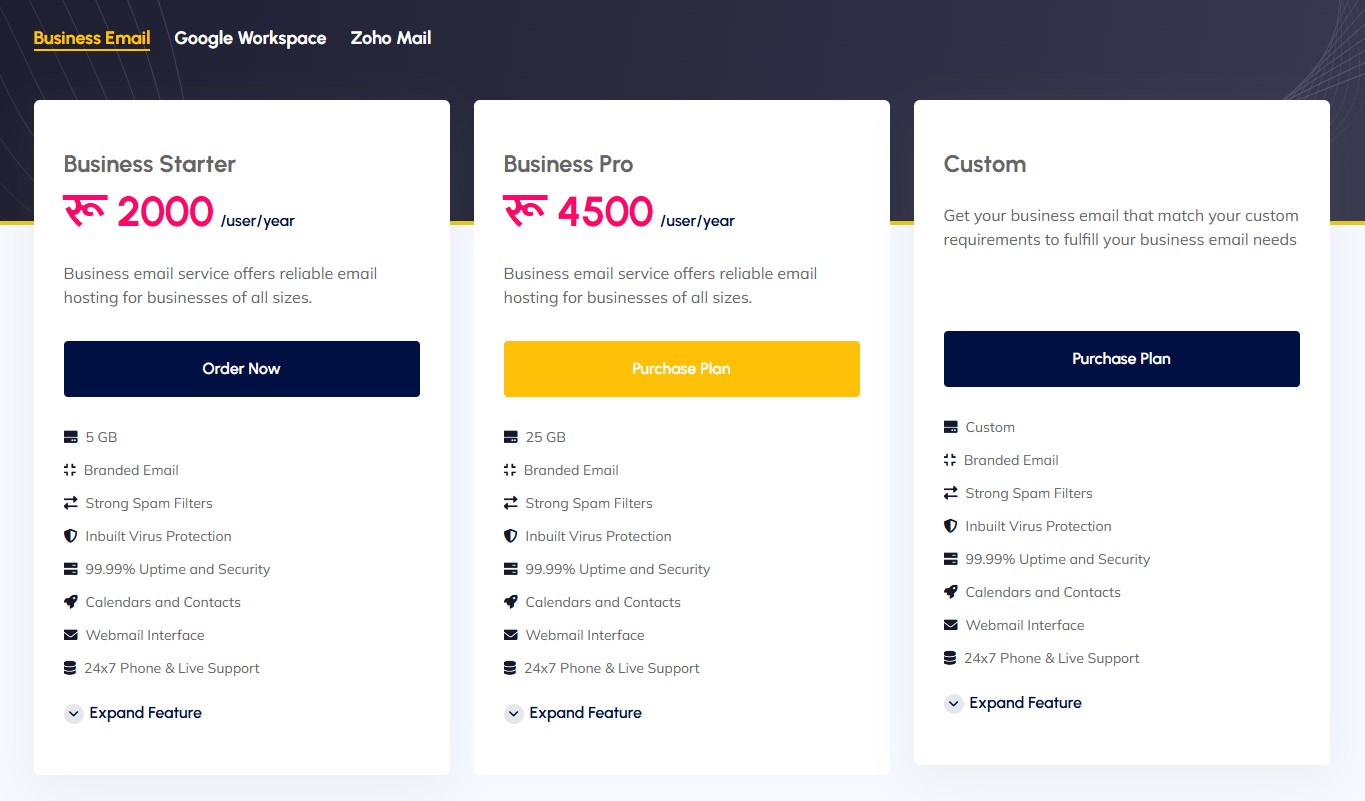This screenshot has width=1365, height=801.
Task: Select the Branded Email icon under Business Starter
Action: click(70, 470)
